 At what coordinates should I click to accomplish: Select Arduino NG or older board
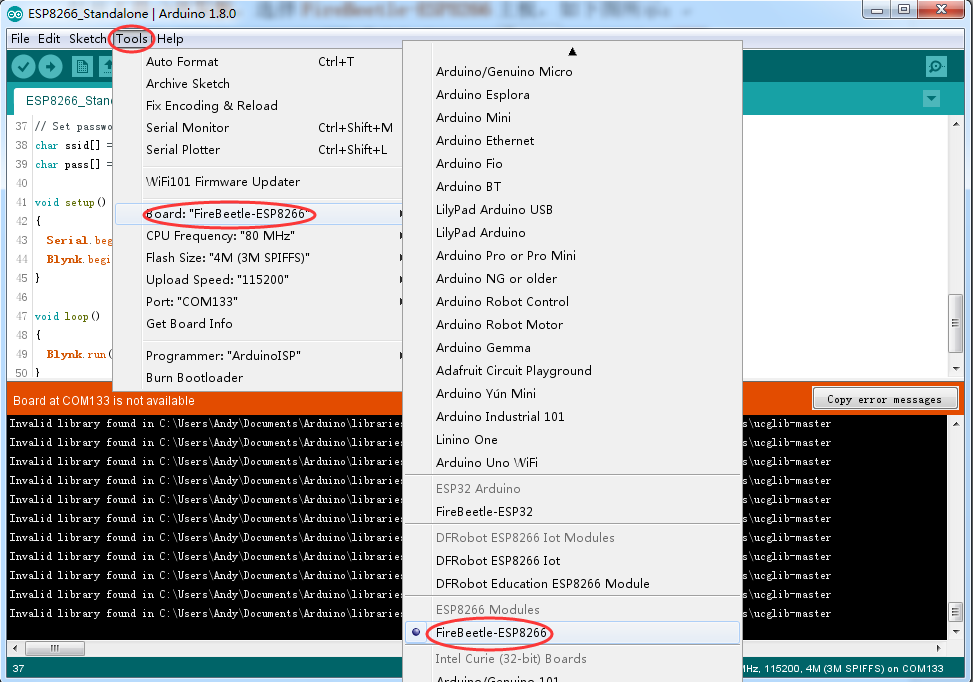click(573, 279)
